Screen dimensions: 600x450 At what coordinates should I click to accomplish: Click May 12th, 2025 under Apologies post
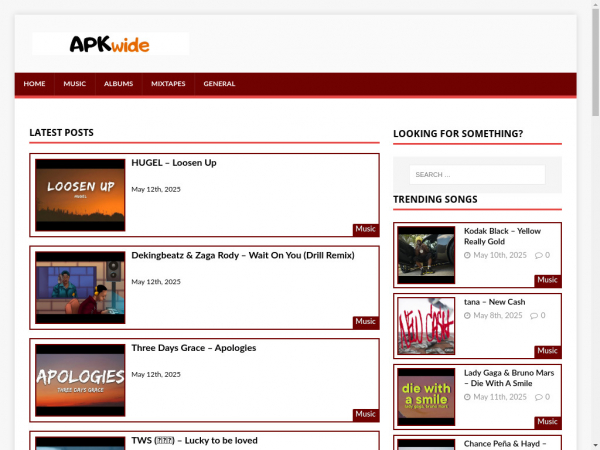pos(156,375)
